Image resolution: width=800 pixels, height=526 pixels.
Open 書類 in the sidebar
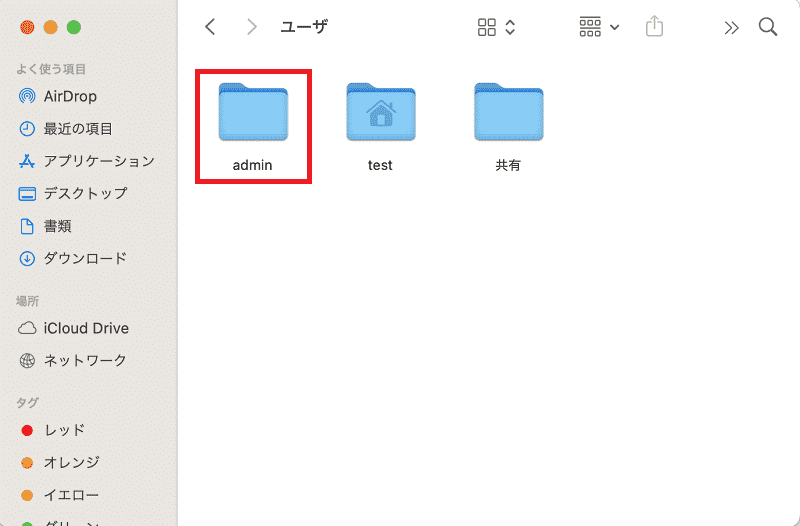coord(45,226)
